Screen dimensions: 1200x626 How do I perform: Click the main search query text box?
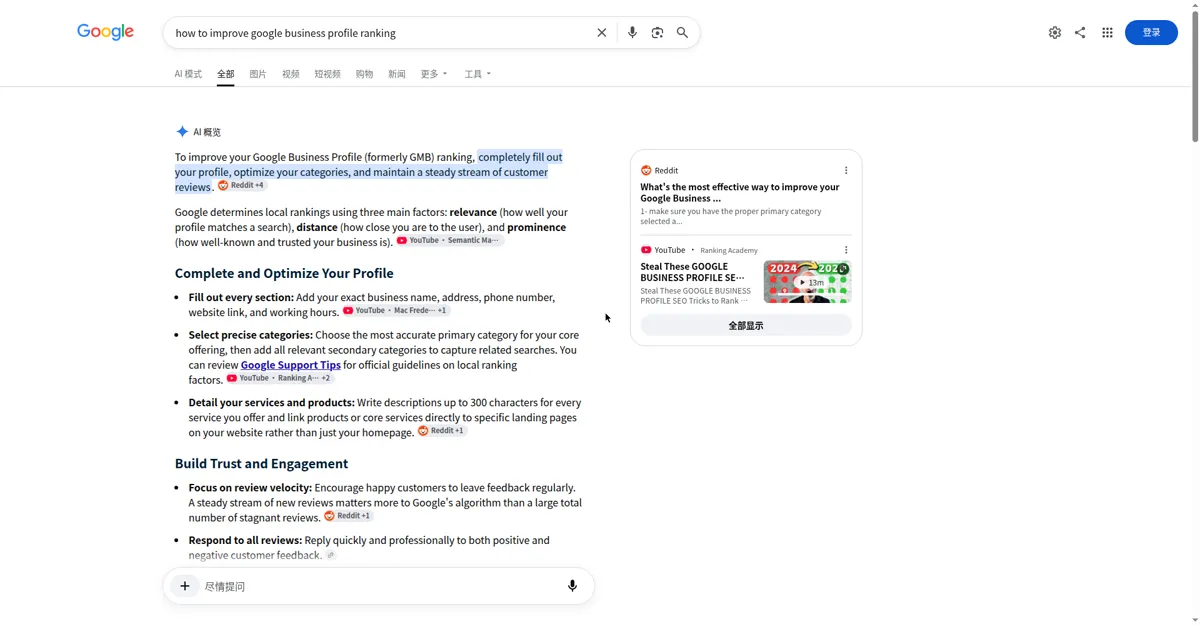pos(380,33)
